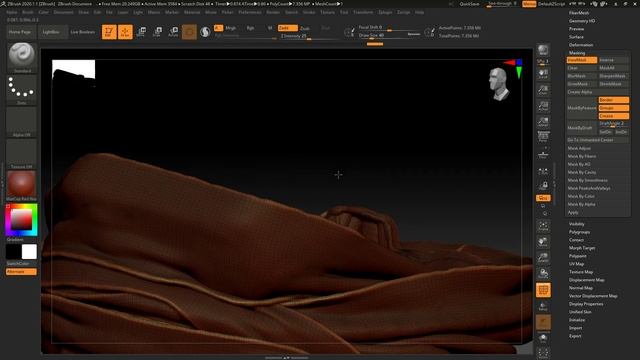This screenshot has width=640, height=360.
Task: Toggle the Floor grid icon
Action: coord(543,154)
